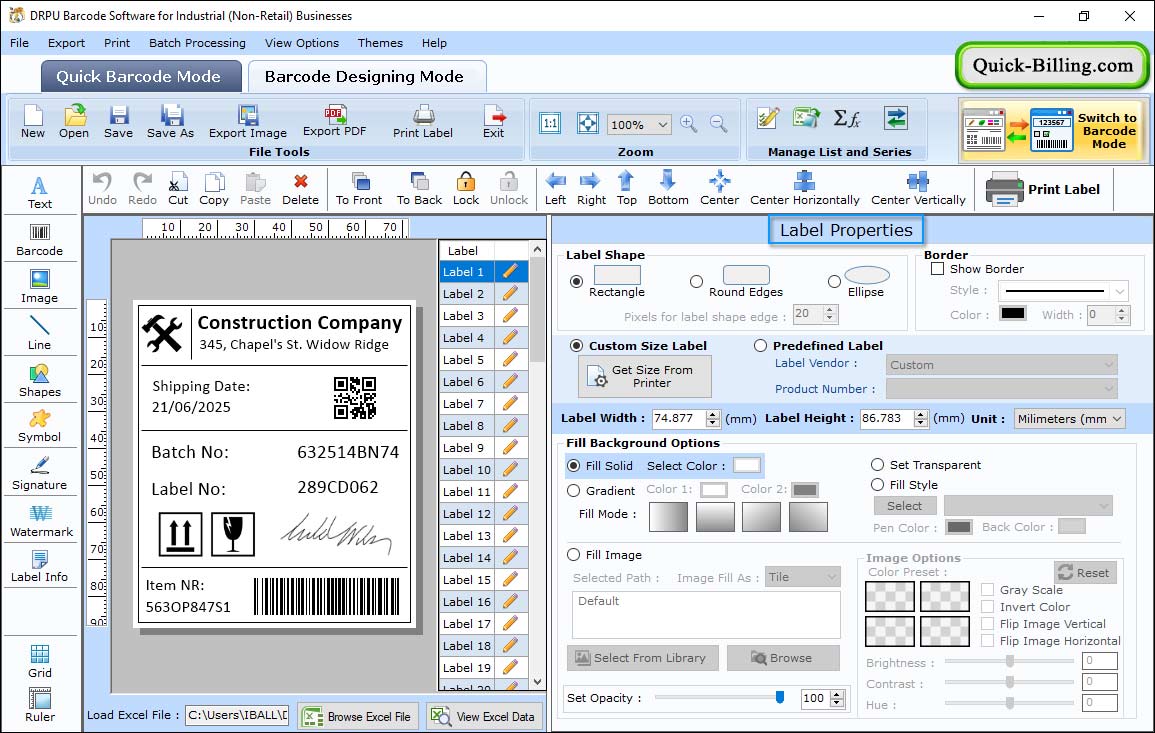The width and height of the screenshot is (1155, 733).
Task: Open the Export menu
Action: tap(66, 43)
